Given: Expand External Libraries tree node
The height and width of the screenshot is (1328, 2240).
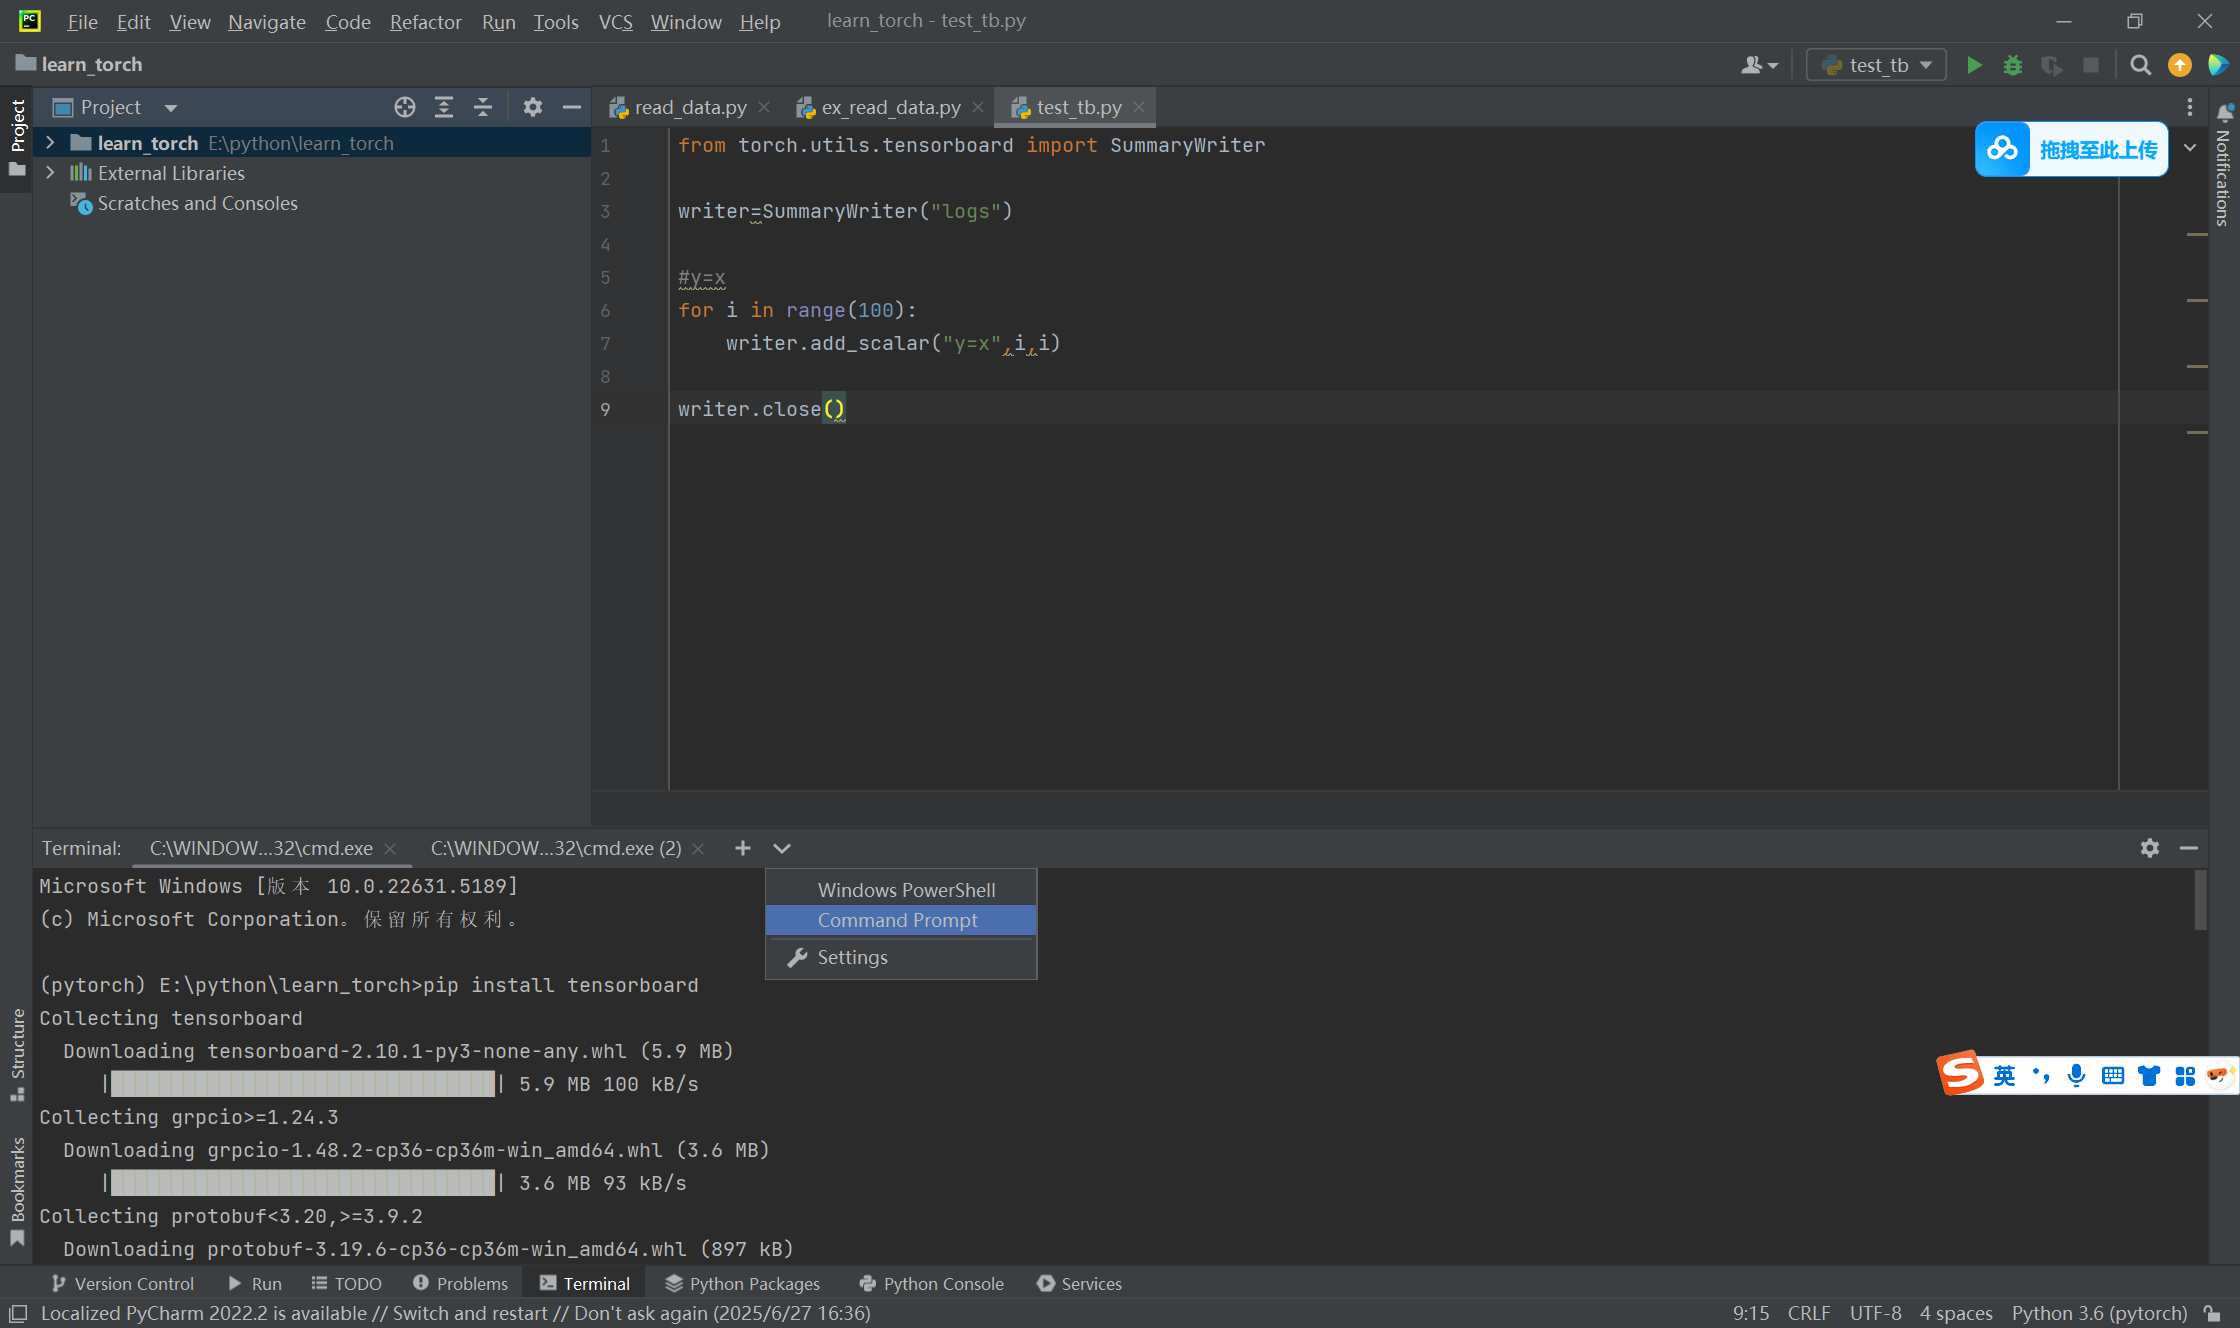Looking at the screenshot, I should [x=50, y=173].
